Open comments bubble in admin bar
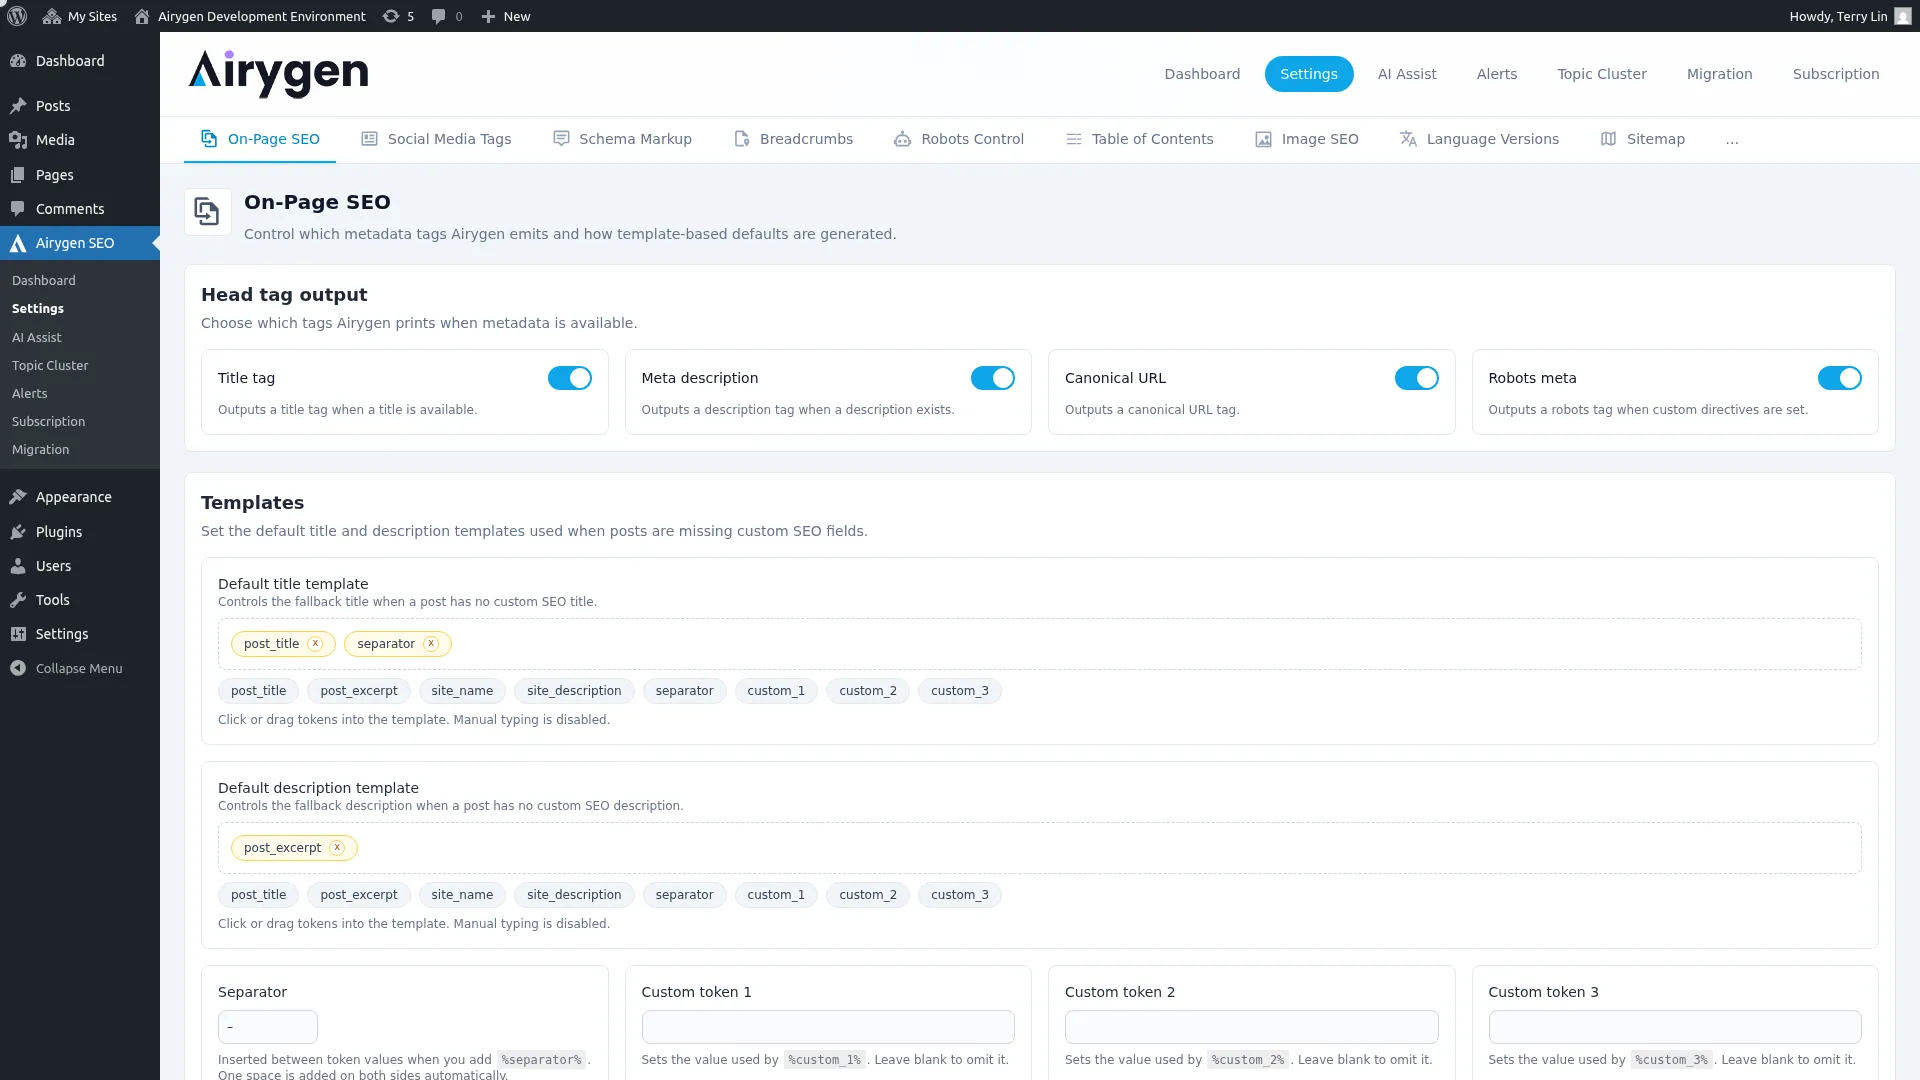Image resolution: width=1920 pixels, height=1080 pixels. point(447,16)
